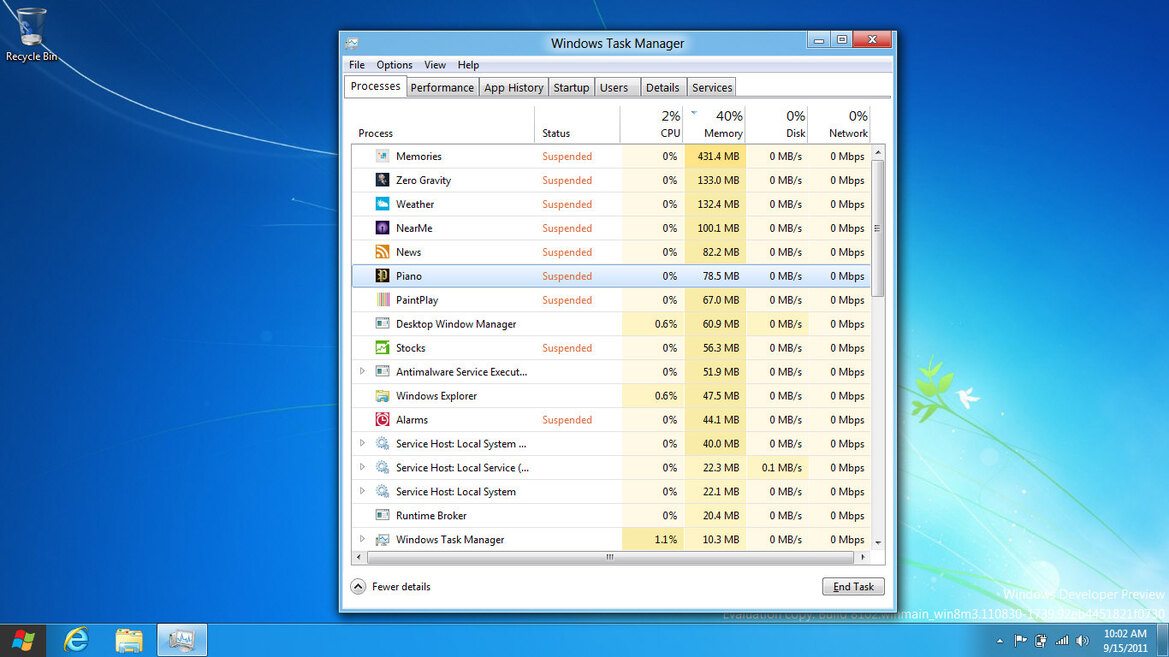This screenshot has width=1169, height=657.
Task: Sort by the Memory column header
Action: point(715,124)
